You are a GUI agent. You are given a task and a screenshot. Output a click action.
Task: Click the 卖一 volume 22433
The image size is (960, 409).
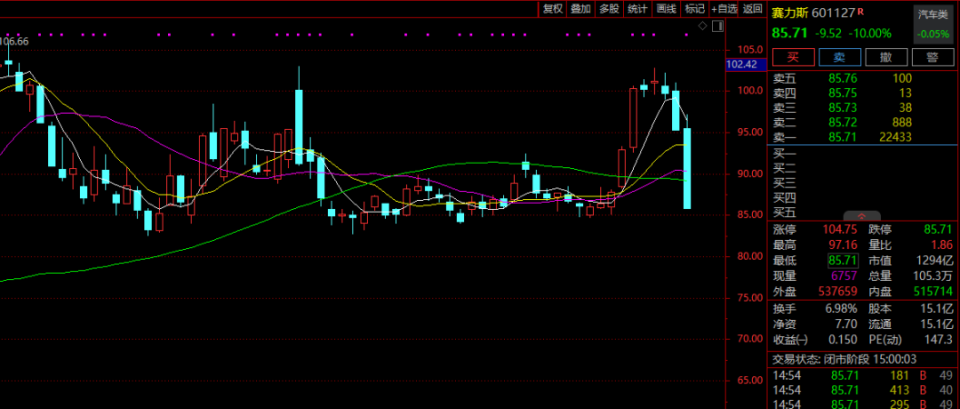(896, 137)
